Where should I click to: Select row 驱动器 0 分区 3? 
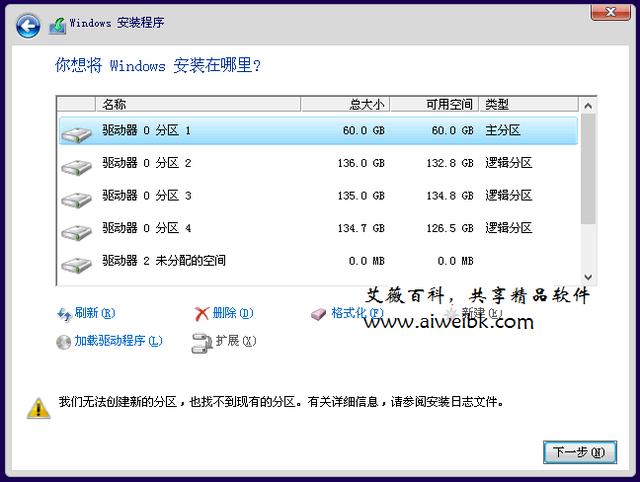(x=318, y=196)
